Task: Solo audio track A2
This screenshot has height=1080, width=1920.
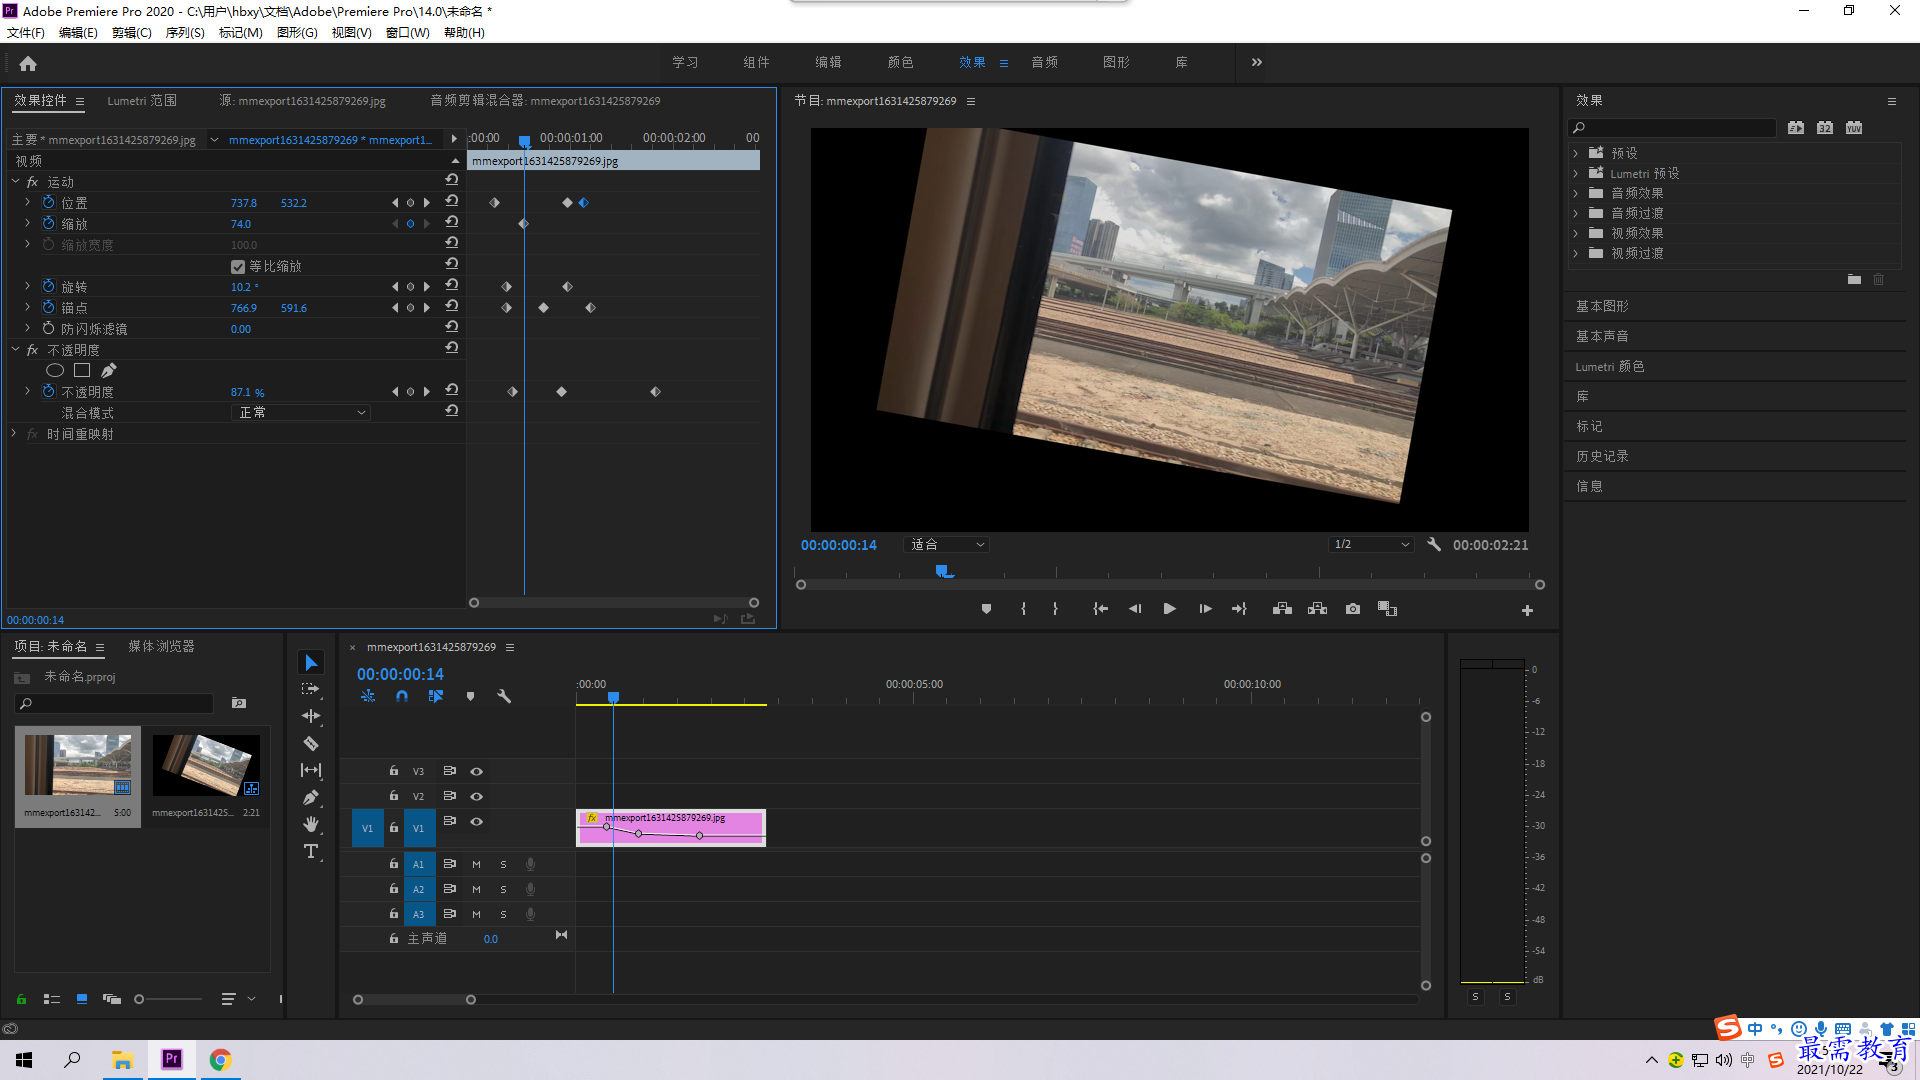Action: (x=503, y=889)
